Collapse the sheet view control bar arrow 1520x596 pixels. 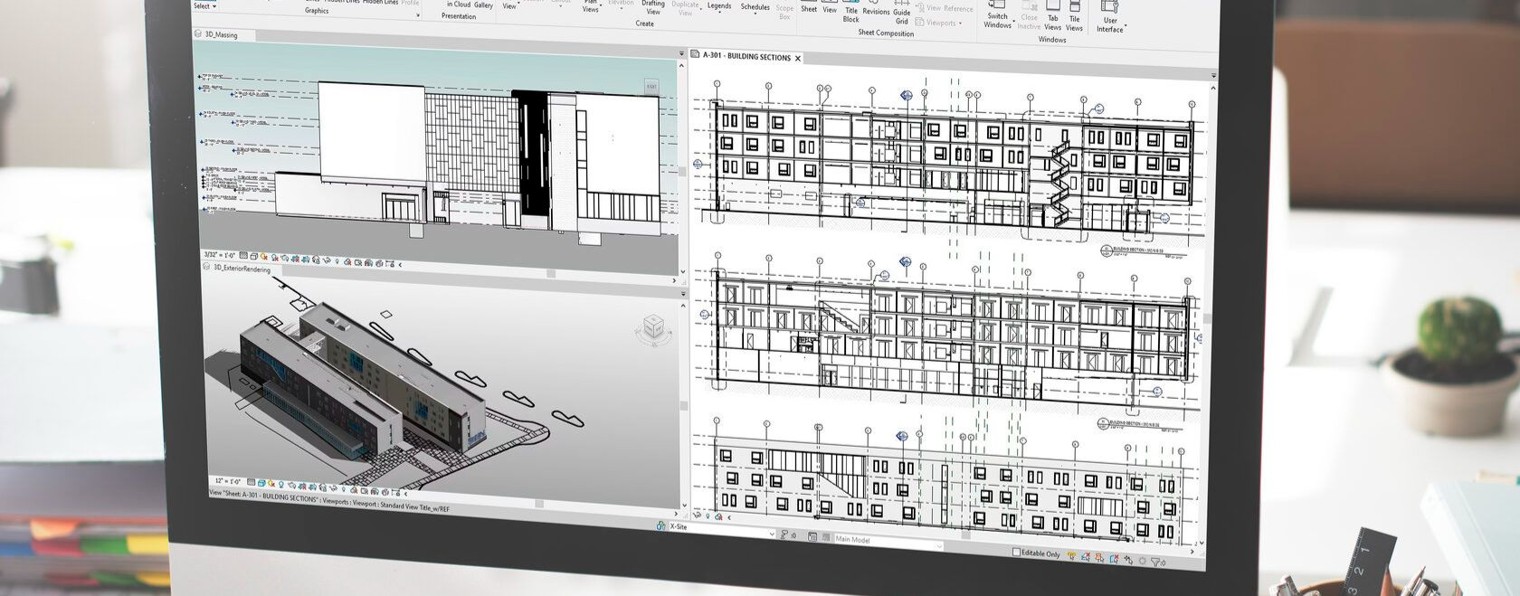[x=730, y=517]
